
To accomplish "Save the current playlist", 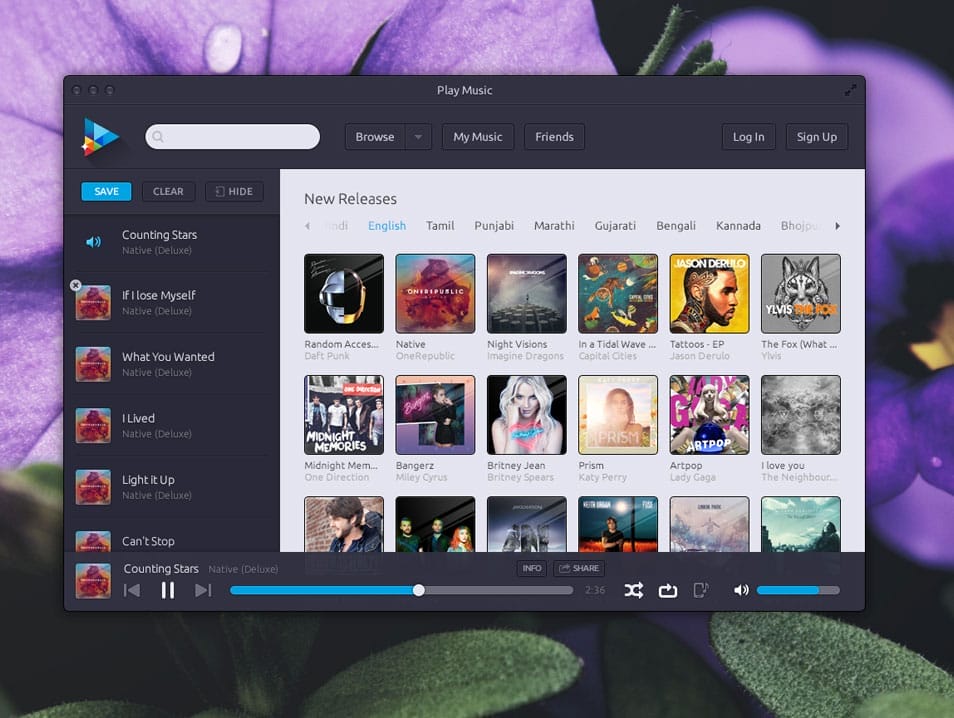I will tap(105, 191).
